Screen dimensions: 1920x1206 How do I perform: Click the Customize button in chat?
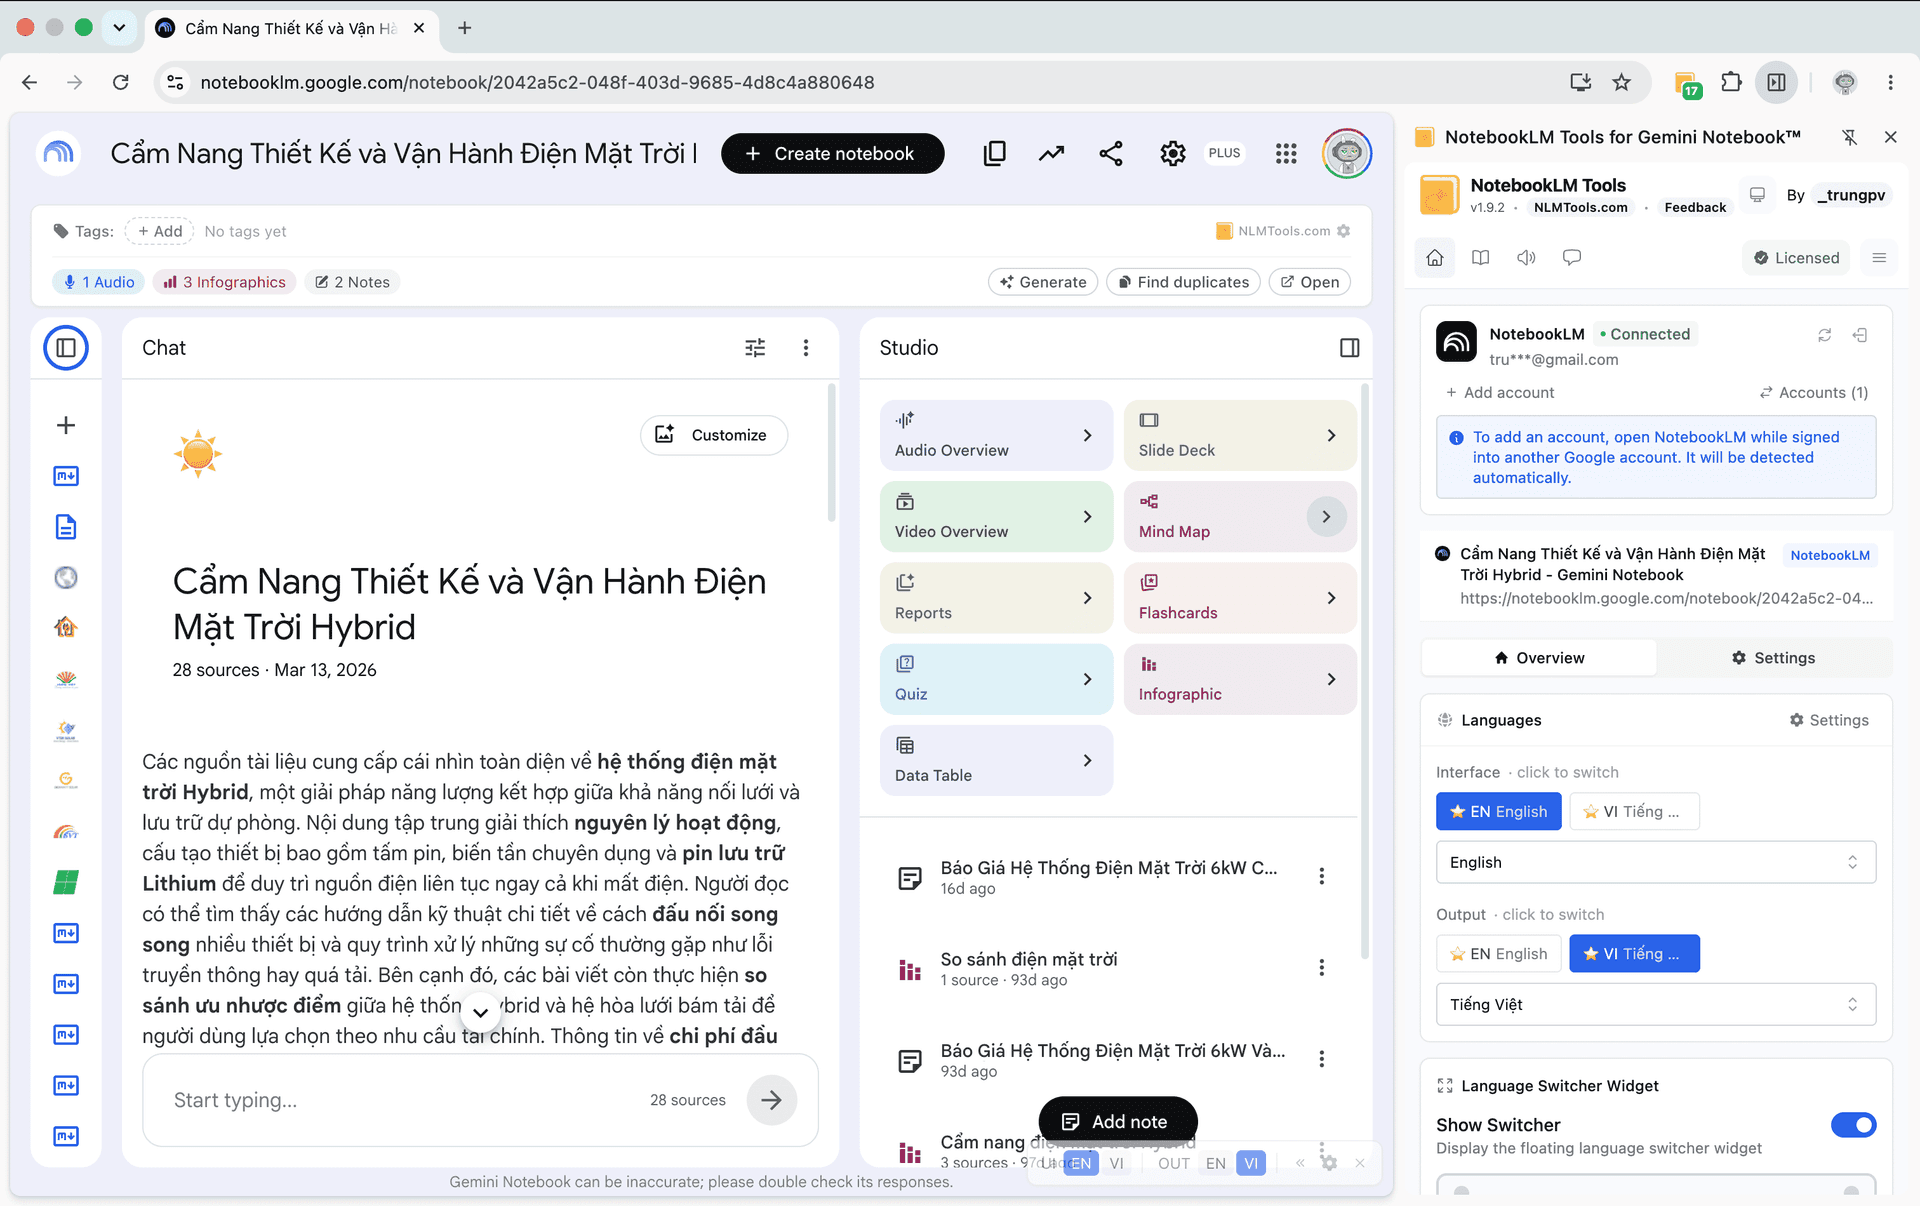[x=714, y=435]
